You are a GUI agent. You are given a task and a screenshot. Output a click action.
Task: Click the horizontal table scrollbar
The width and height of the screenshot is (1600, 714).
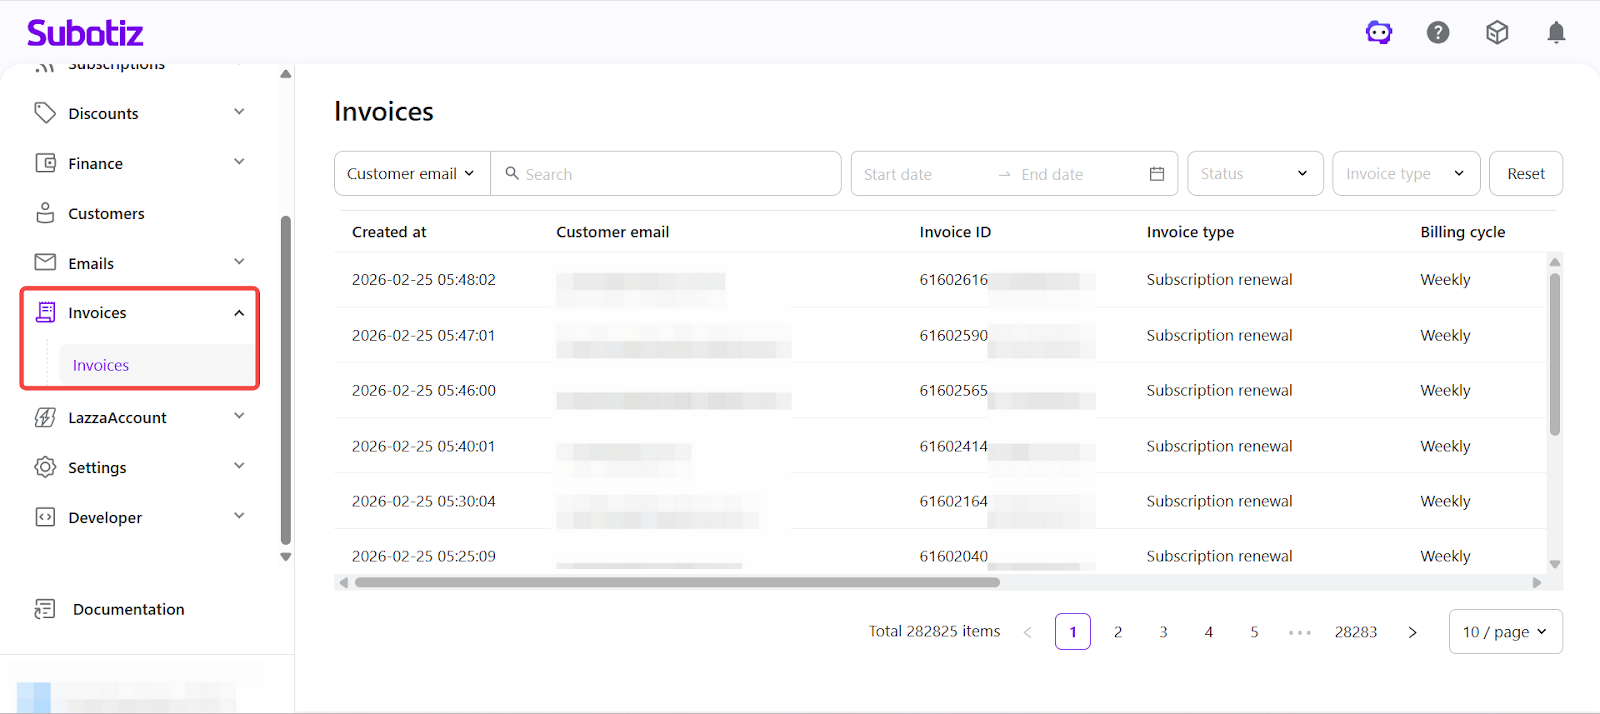[x=677, y=582]
